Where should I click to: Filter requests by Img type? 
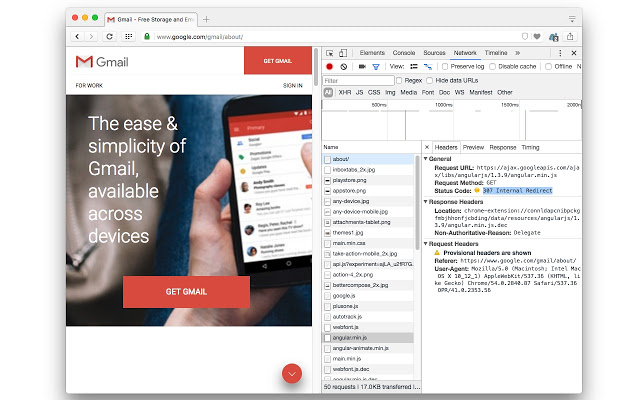(x=390, y=93)
